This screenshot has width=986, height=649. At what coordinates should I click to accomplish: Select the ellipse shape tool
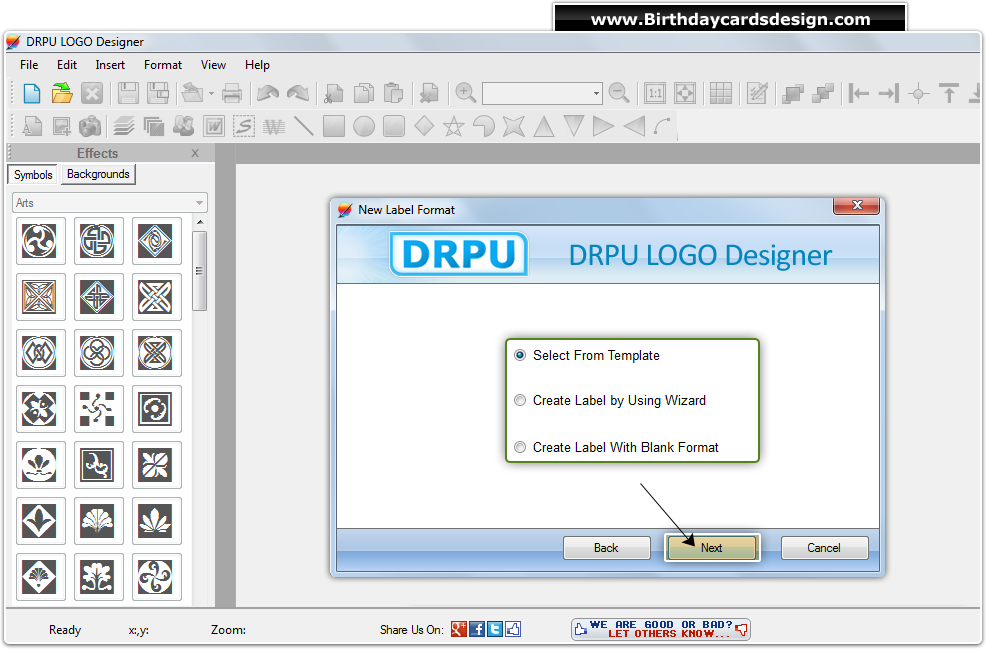point(363,126)
